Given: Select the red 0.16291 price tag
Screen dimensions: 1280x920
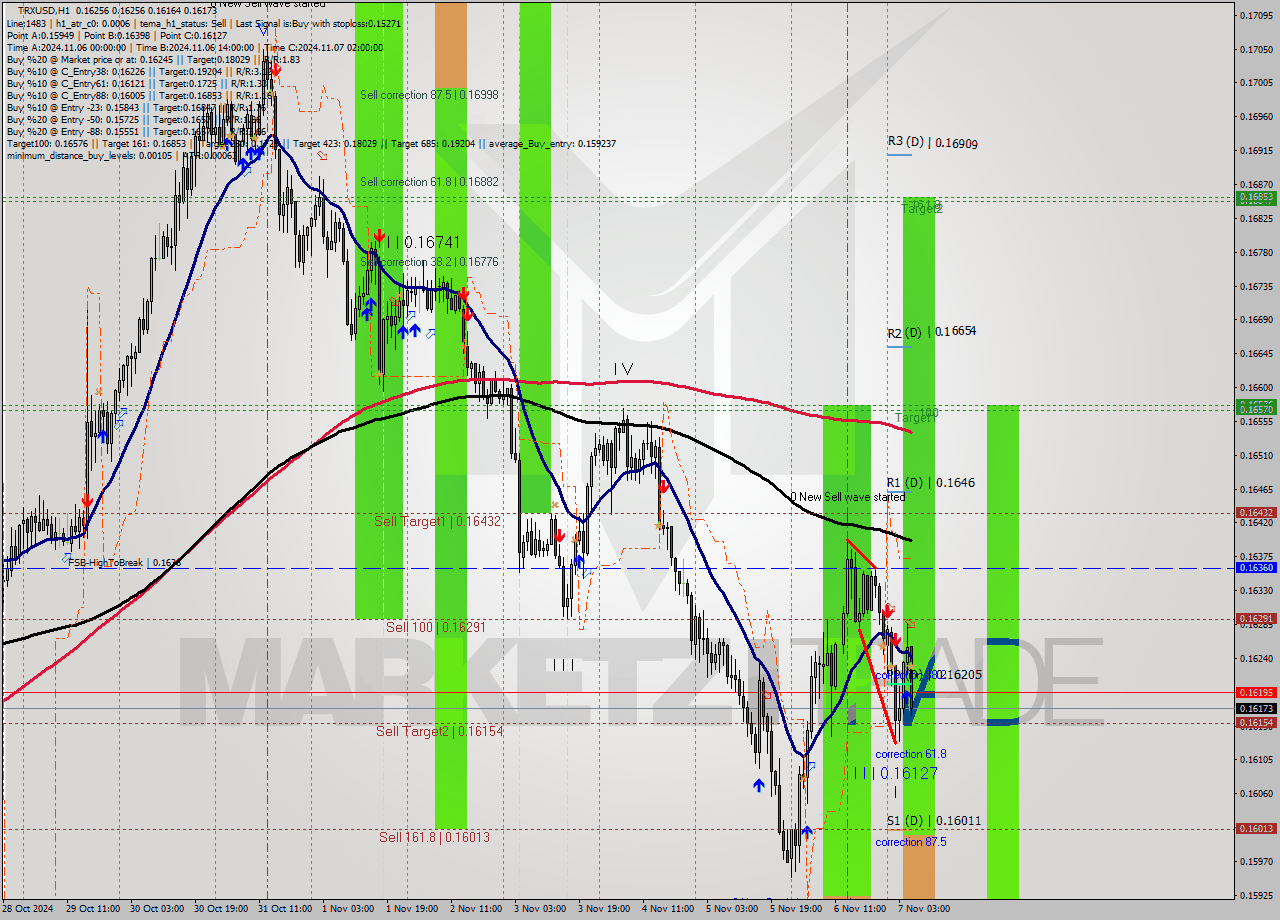Looking at the screenshot, I should click(x=1256, y=618).
